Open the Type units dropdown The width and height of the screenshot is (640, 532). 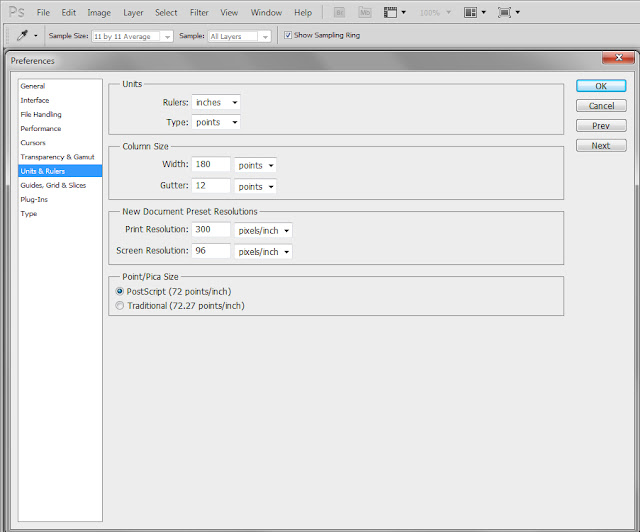point(216,122)
